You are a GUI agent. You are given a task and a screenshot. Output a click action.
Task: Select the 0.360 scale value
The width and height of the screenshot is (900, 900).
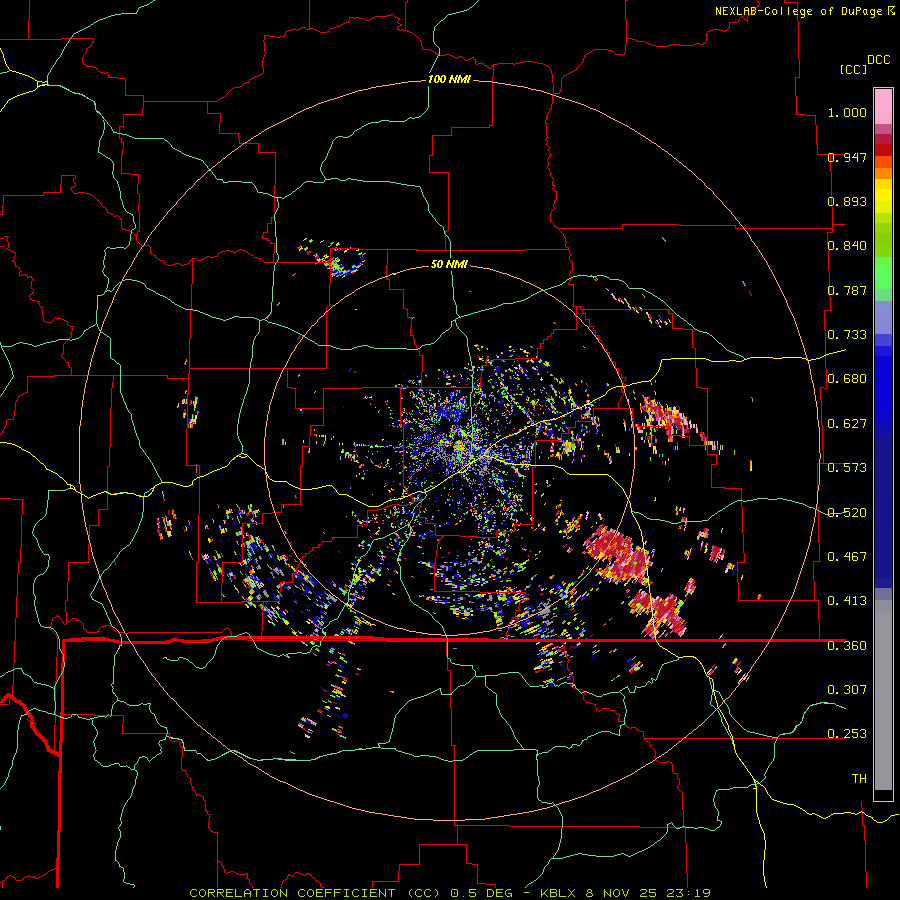847,646
